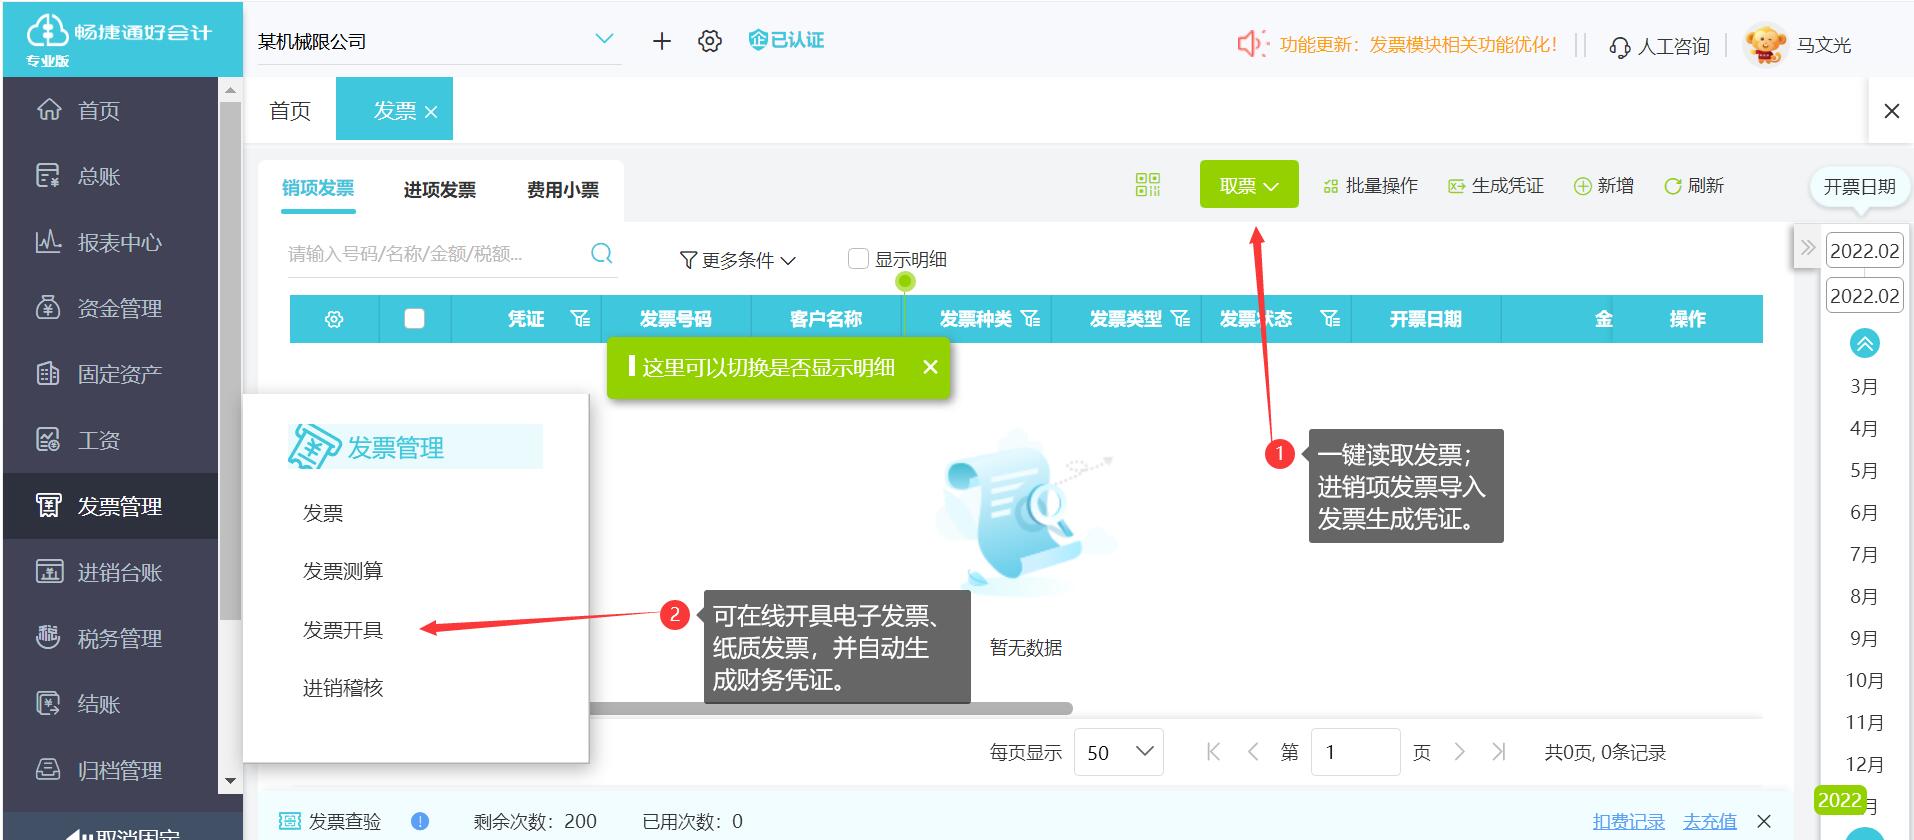Open the per-page 50 dropdown
The image size is (1914, 840).
coord(1119,752)
